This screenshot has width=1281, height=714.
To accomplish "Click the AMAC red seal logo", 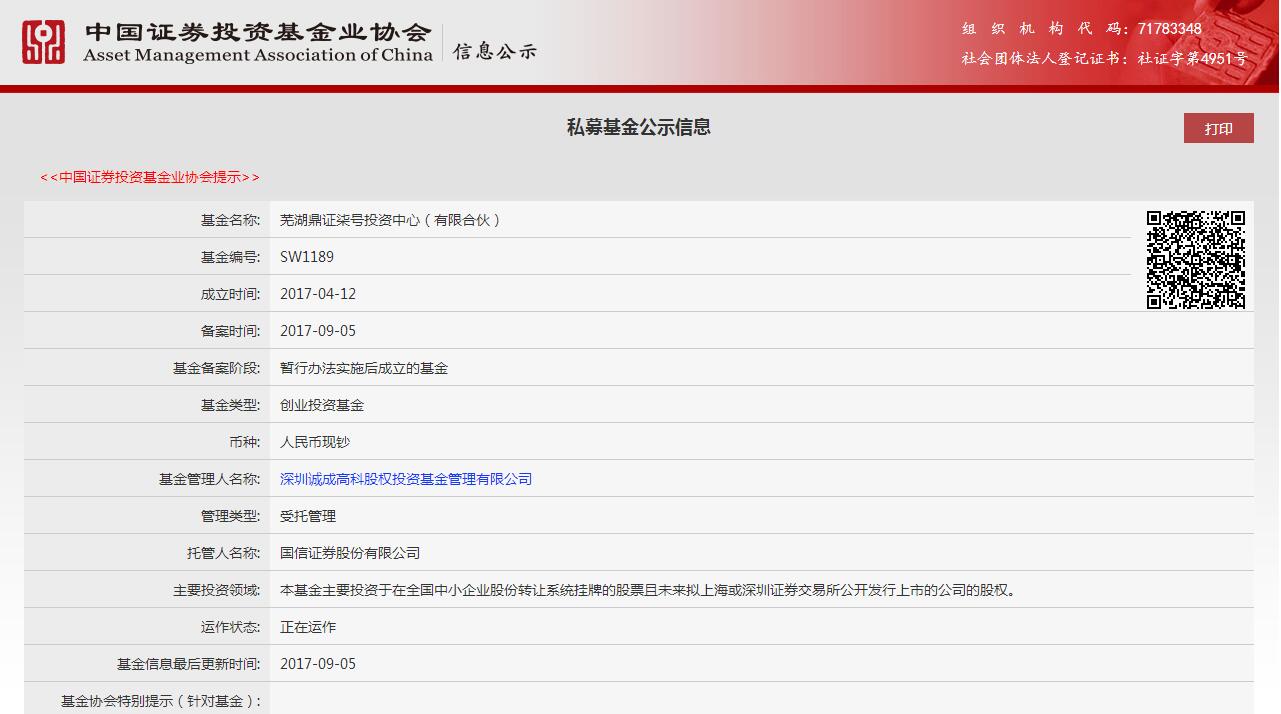I will 44,42.
